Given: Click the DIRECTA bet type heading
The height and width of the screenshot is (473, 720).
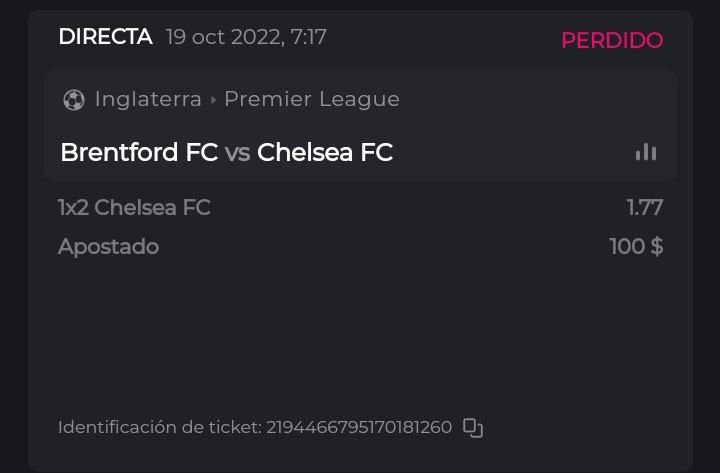Looking at the screenshot, I should [x=105, y=38].
